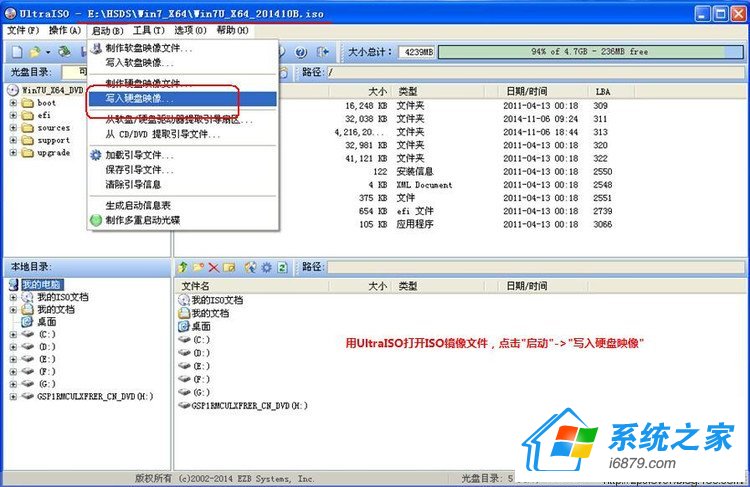Expand the boot folder in disc tree

(x=13, y=103)
